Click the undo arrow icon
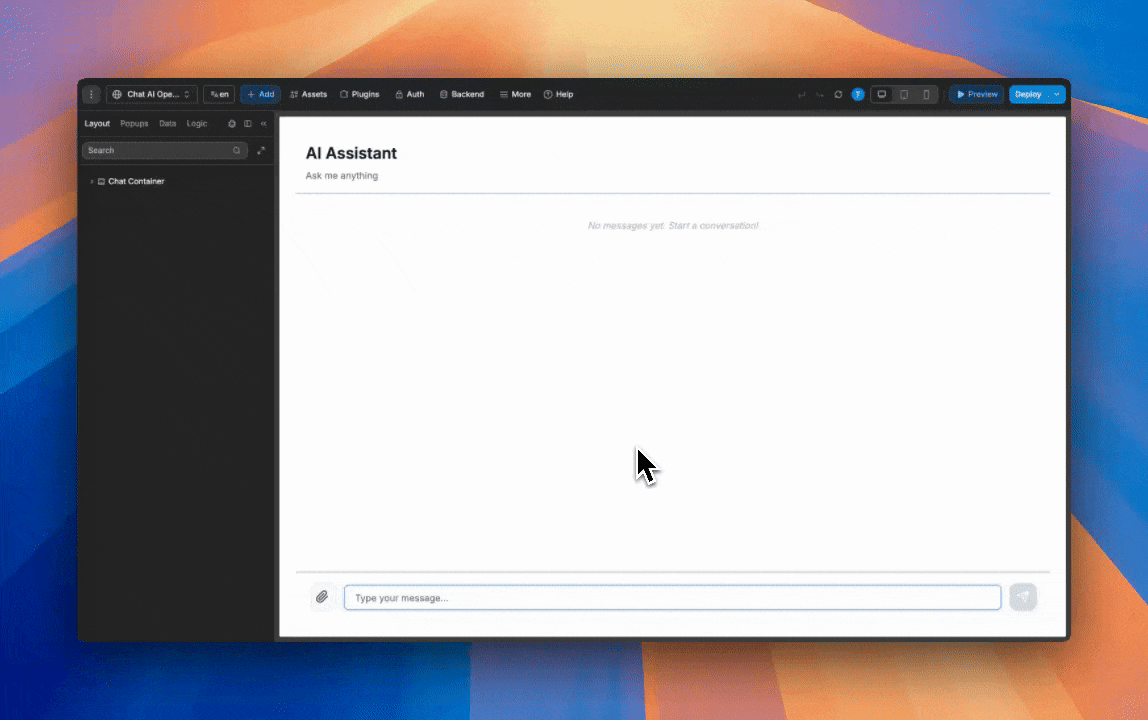1148x720 pixels. [802, 94]
